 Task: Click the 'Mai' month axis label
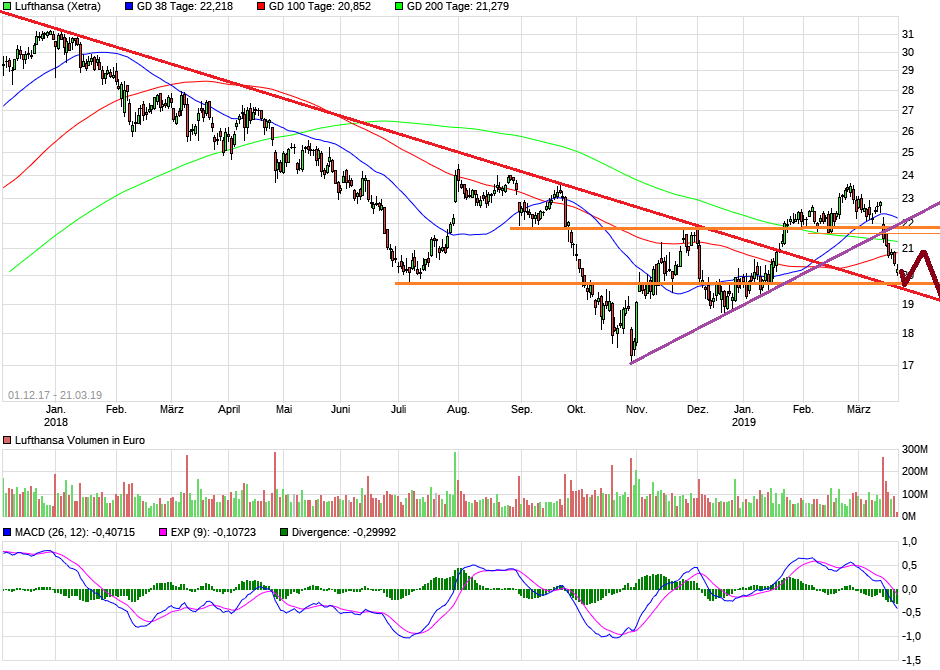point(284,409)
